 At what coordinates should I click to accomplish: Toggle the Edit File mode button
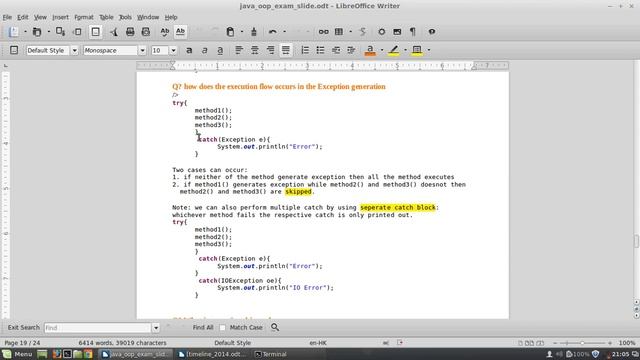click(x=96, y=32)
